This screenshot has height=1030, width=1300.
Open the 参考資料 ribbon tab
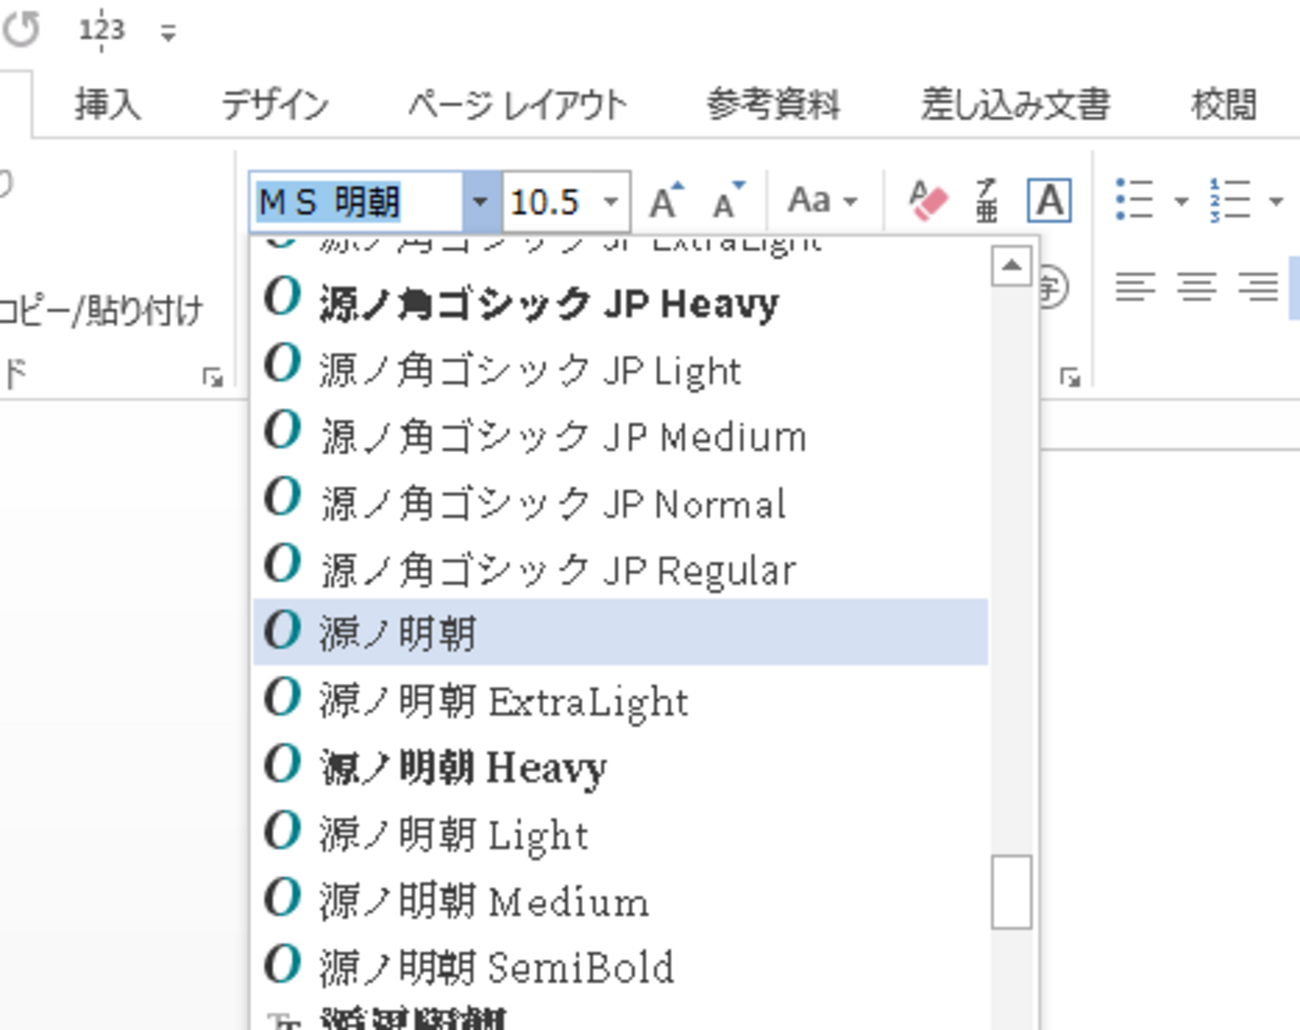click(x=773, y=104)
